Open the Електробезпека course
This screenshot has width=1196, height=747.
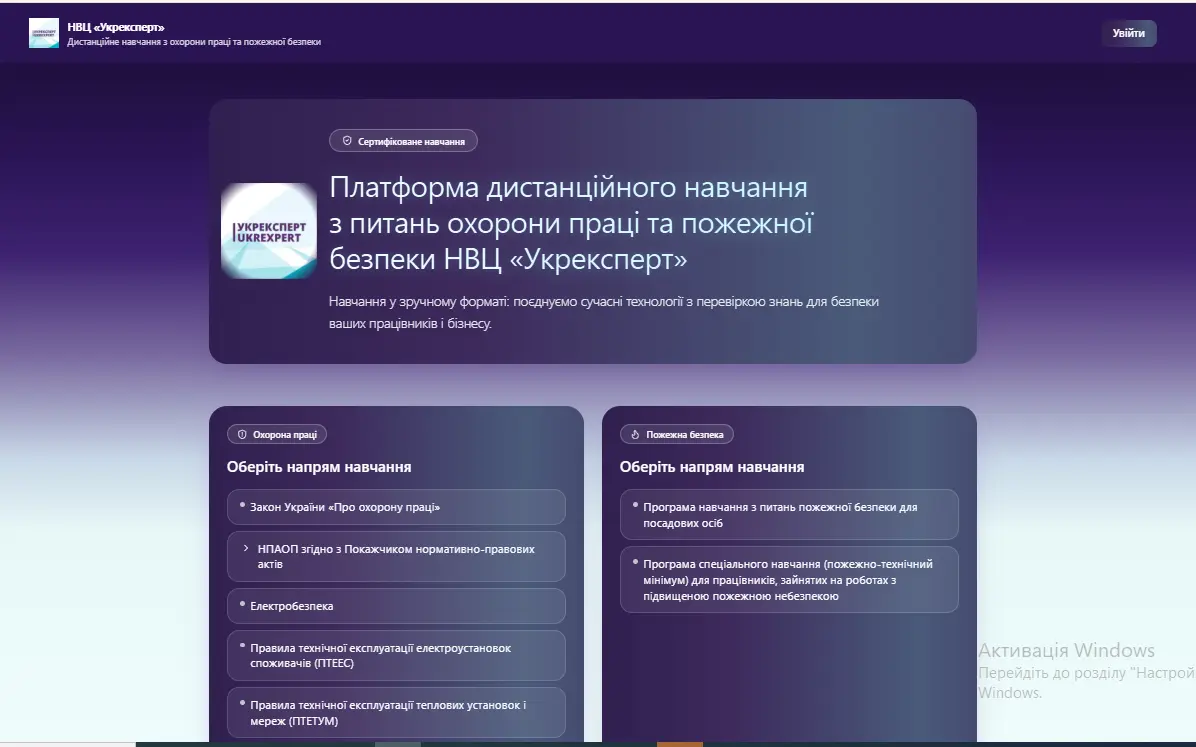[x=396, y=606]
